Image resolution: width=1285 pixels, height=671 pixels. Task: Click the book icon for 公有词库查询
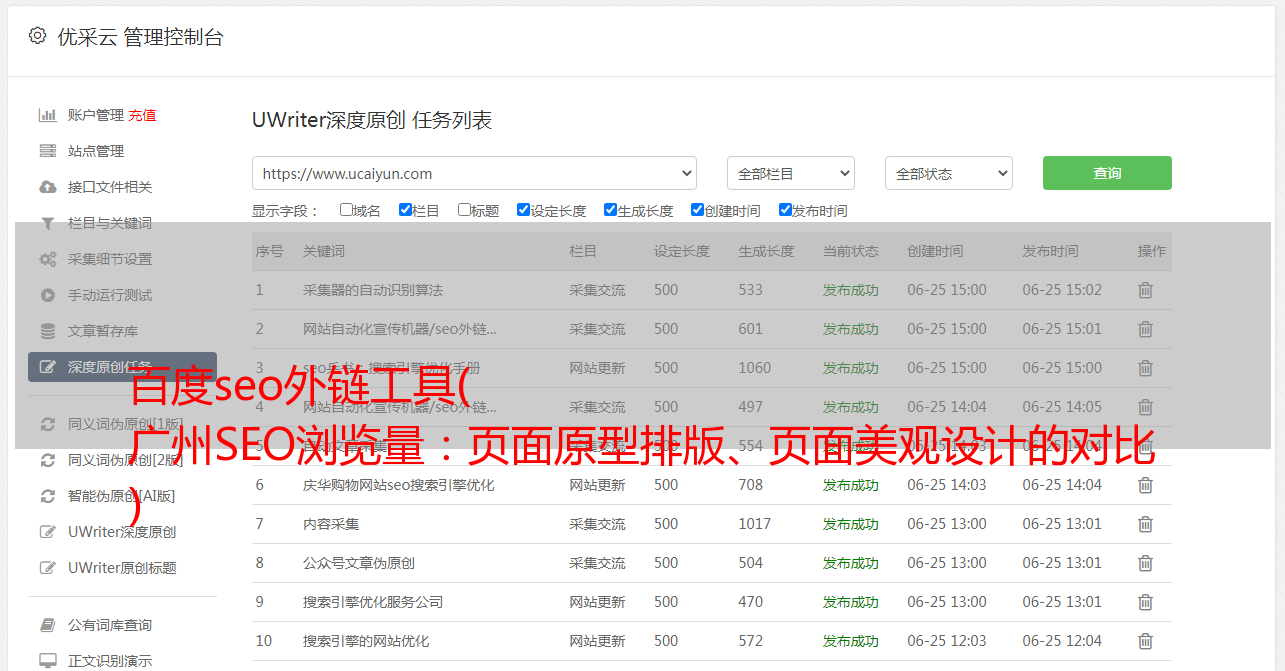click(x=47, y=625)
